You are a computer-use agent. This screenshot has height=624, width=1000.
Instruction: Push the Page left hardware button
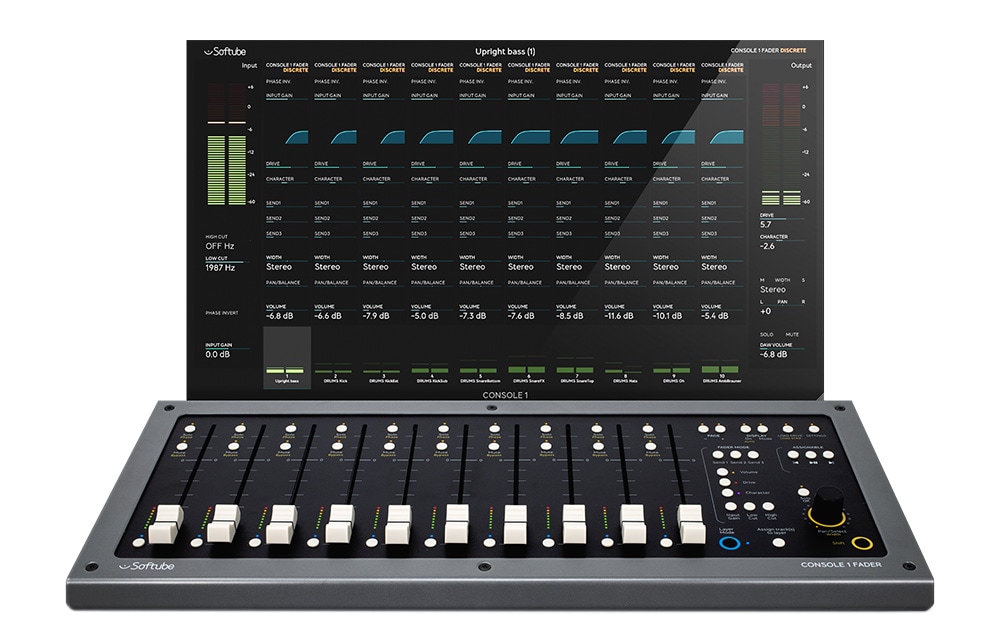703,429
